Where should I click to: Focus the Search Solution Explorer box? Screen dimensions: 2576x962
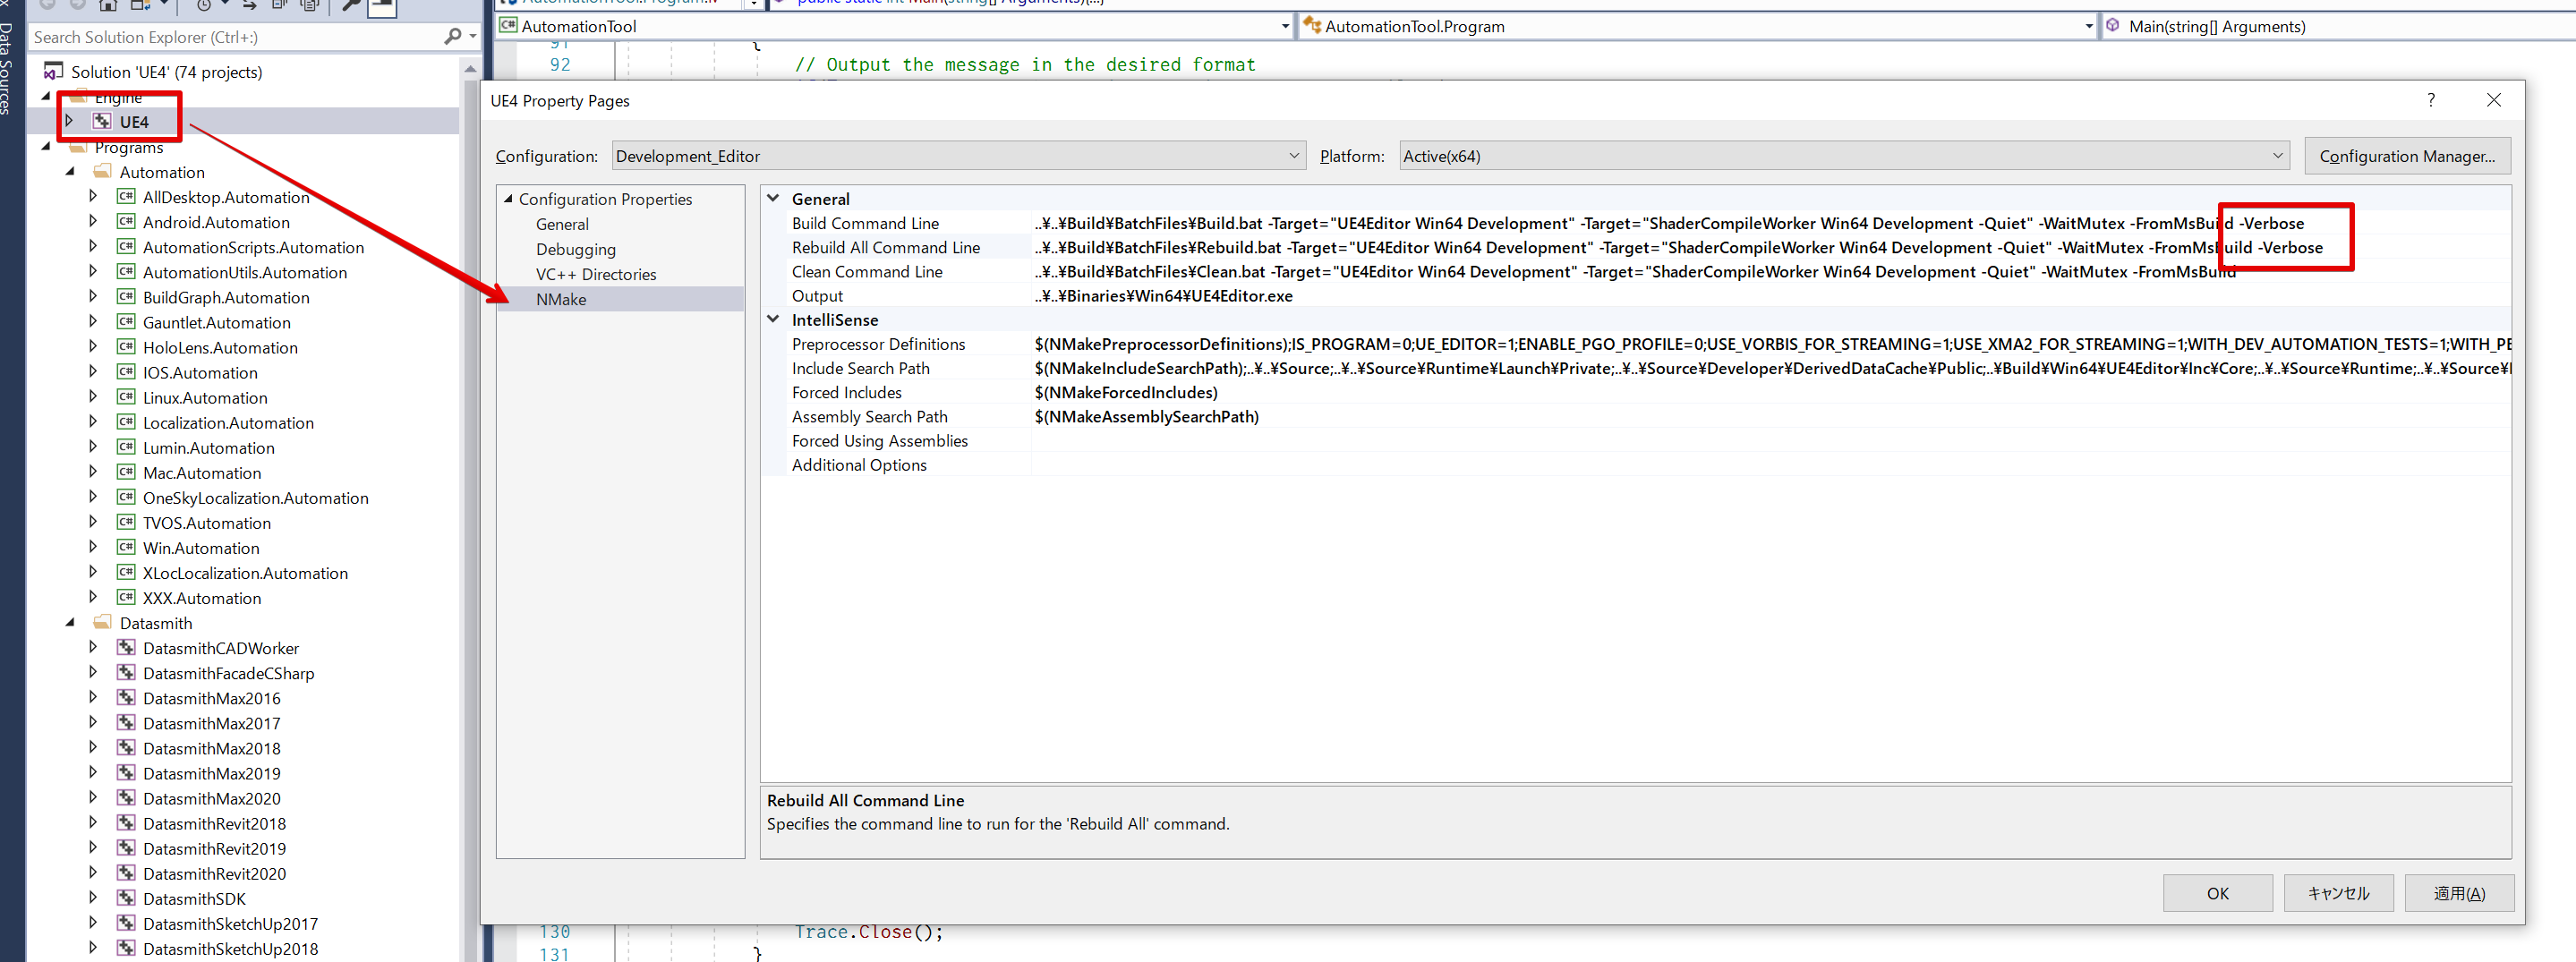pyautogui.click(x=235, y=37)
